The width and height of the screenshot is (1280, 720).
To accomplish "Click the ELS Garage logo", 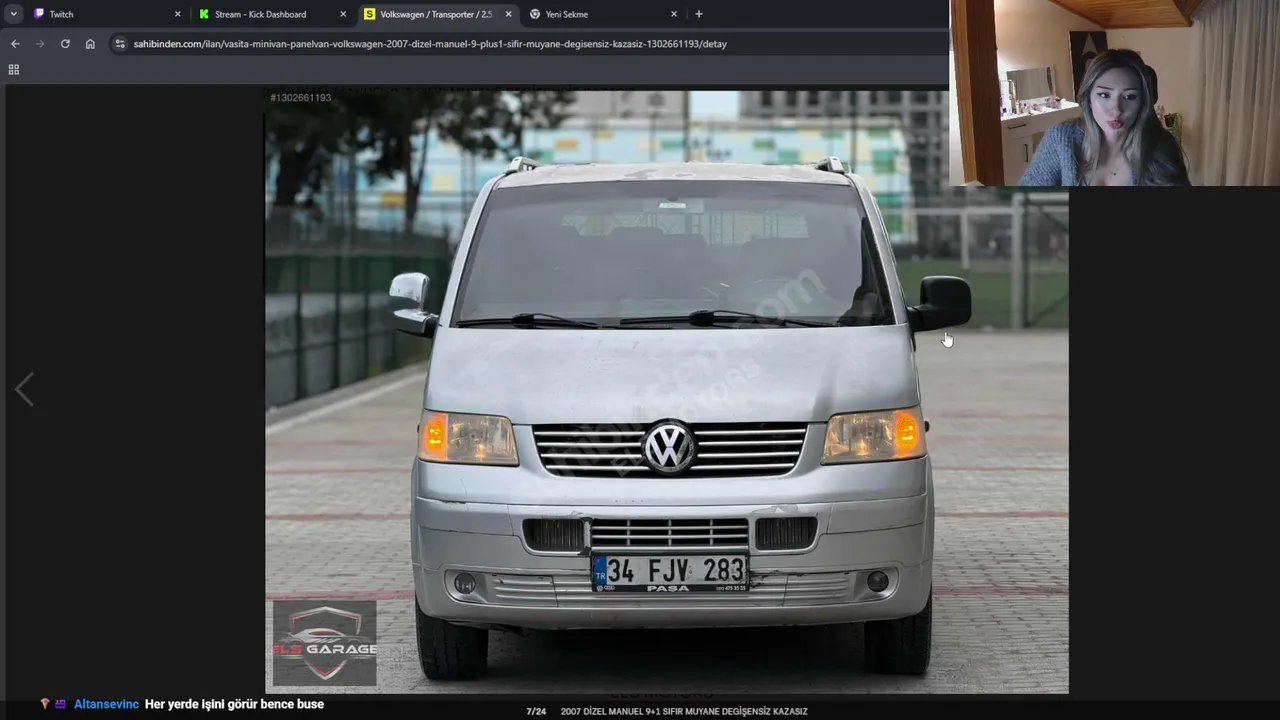I will 325,643.
